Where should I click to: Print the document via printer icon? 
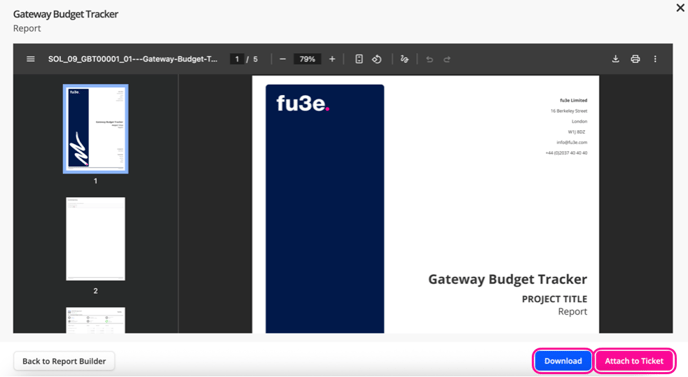pyautogui.click(x=635, y=59)
